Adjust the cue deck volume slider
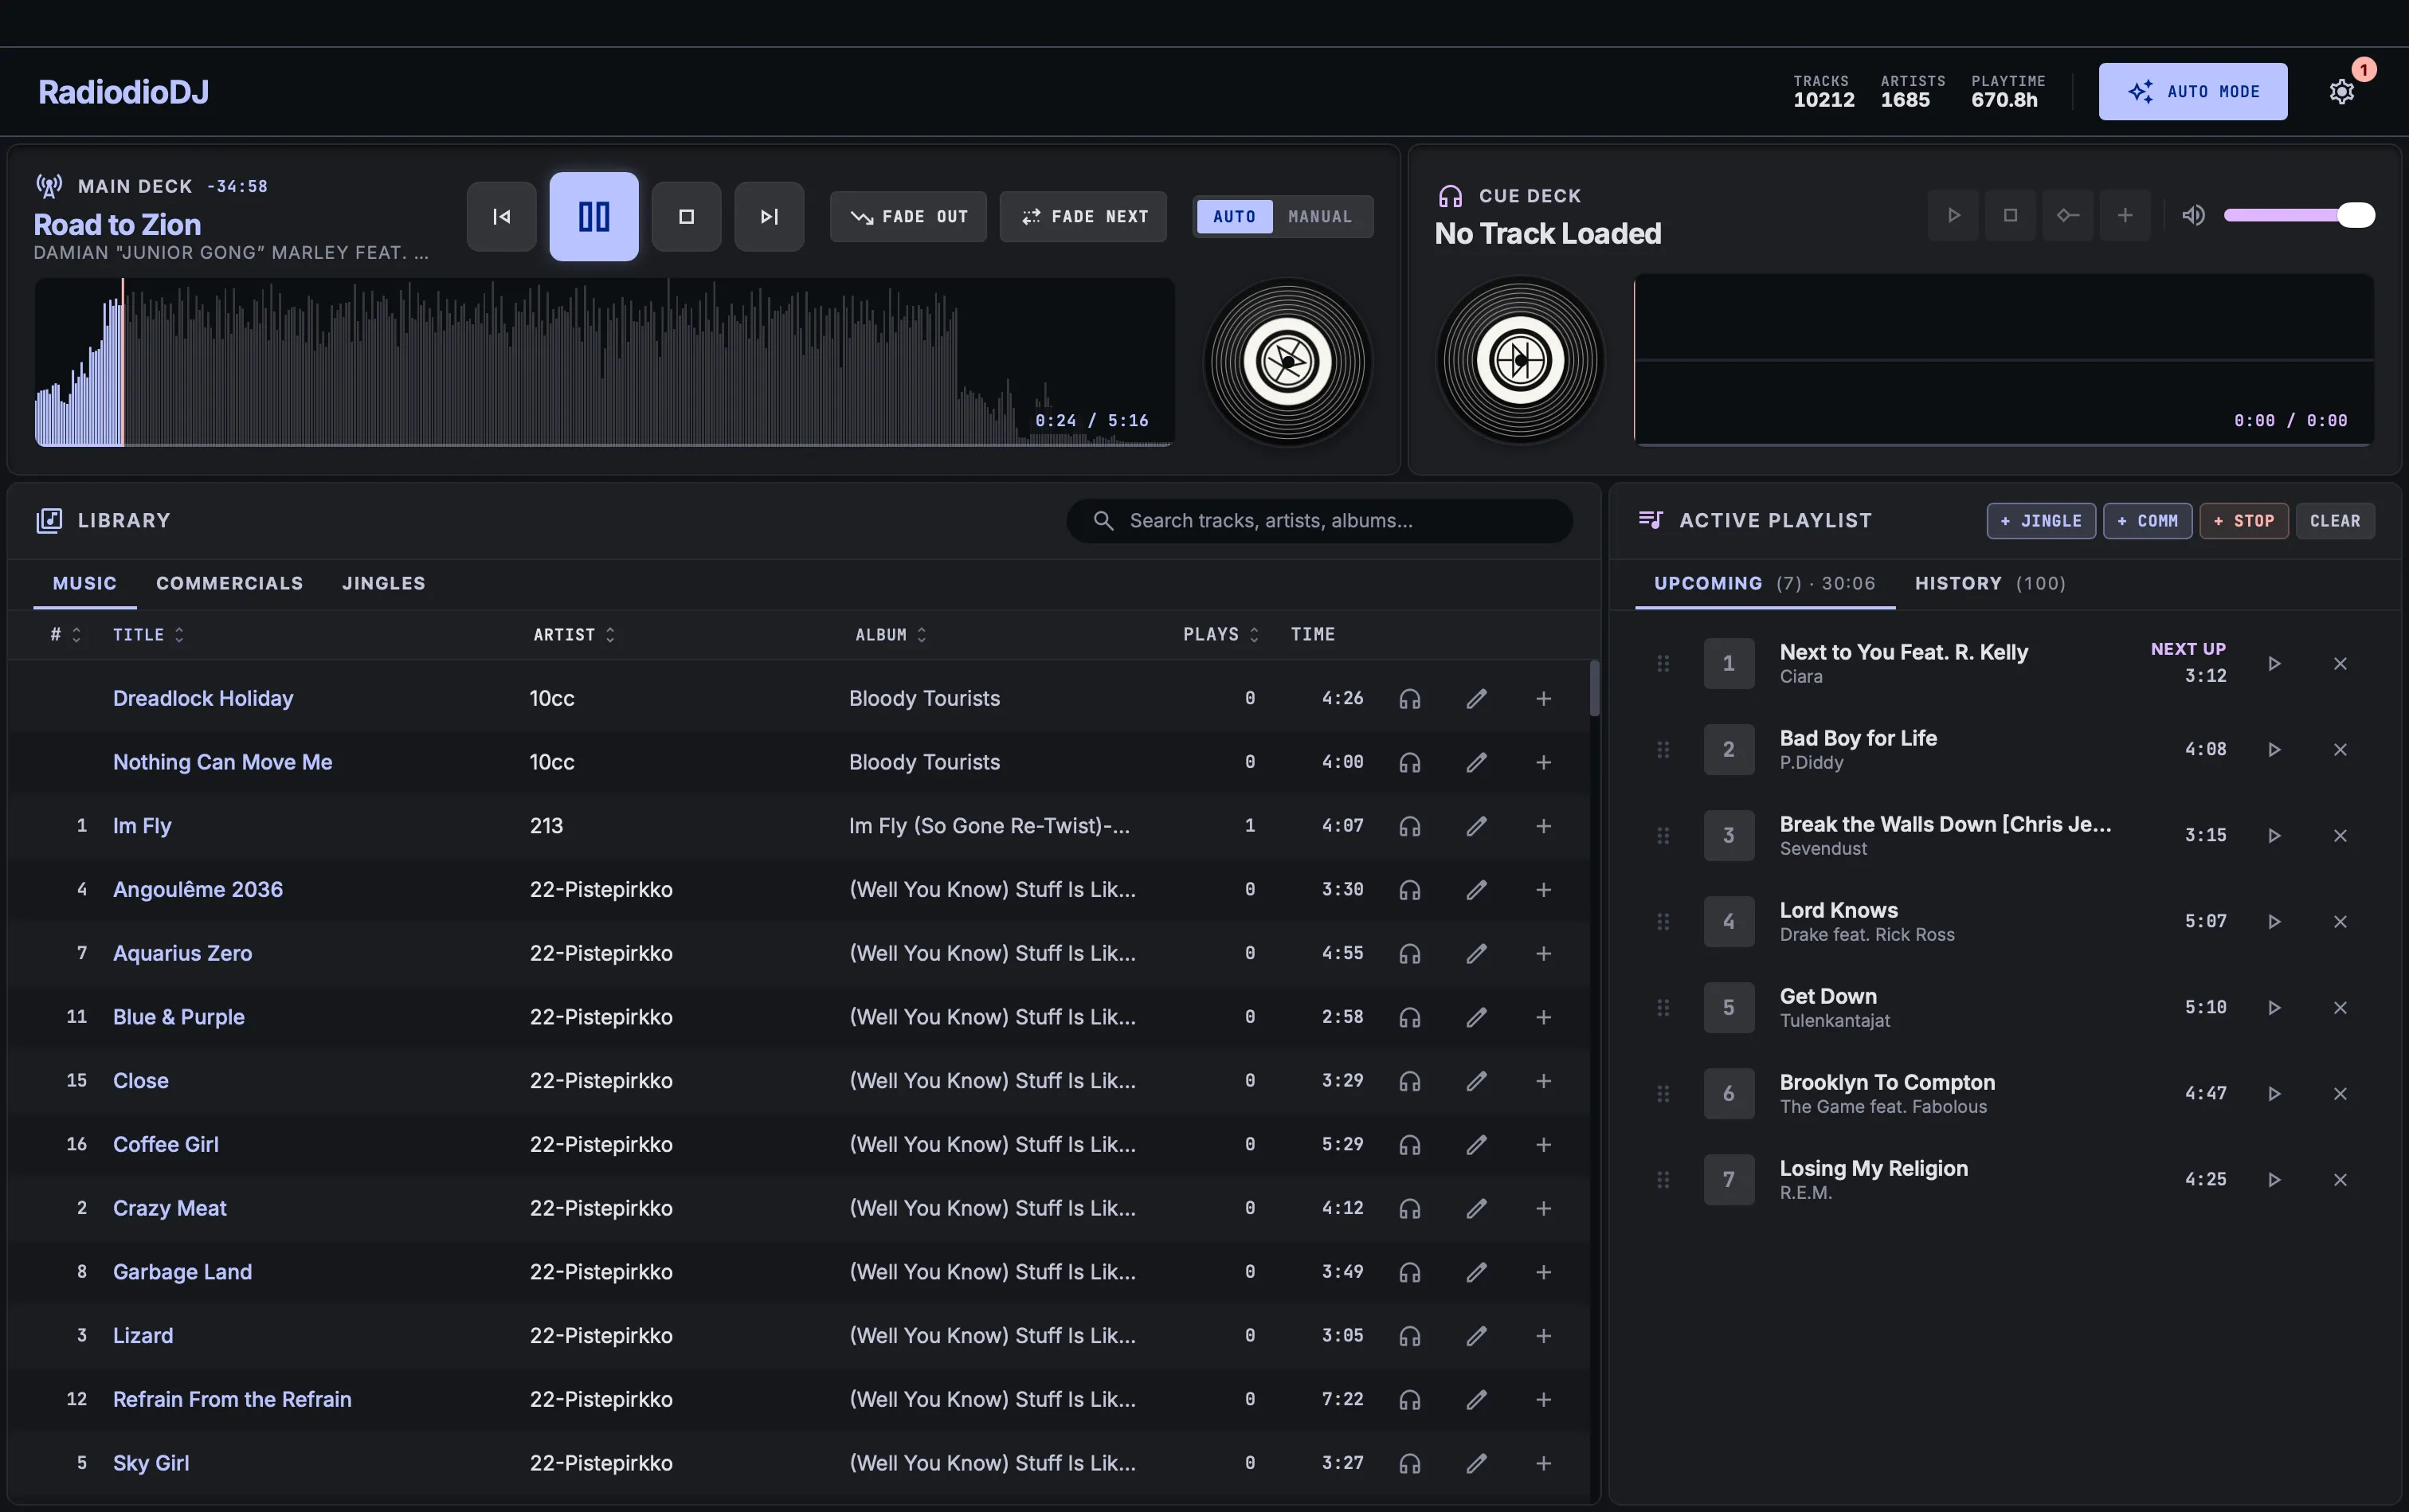 point(2298,215)
